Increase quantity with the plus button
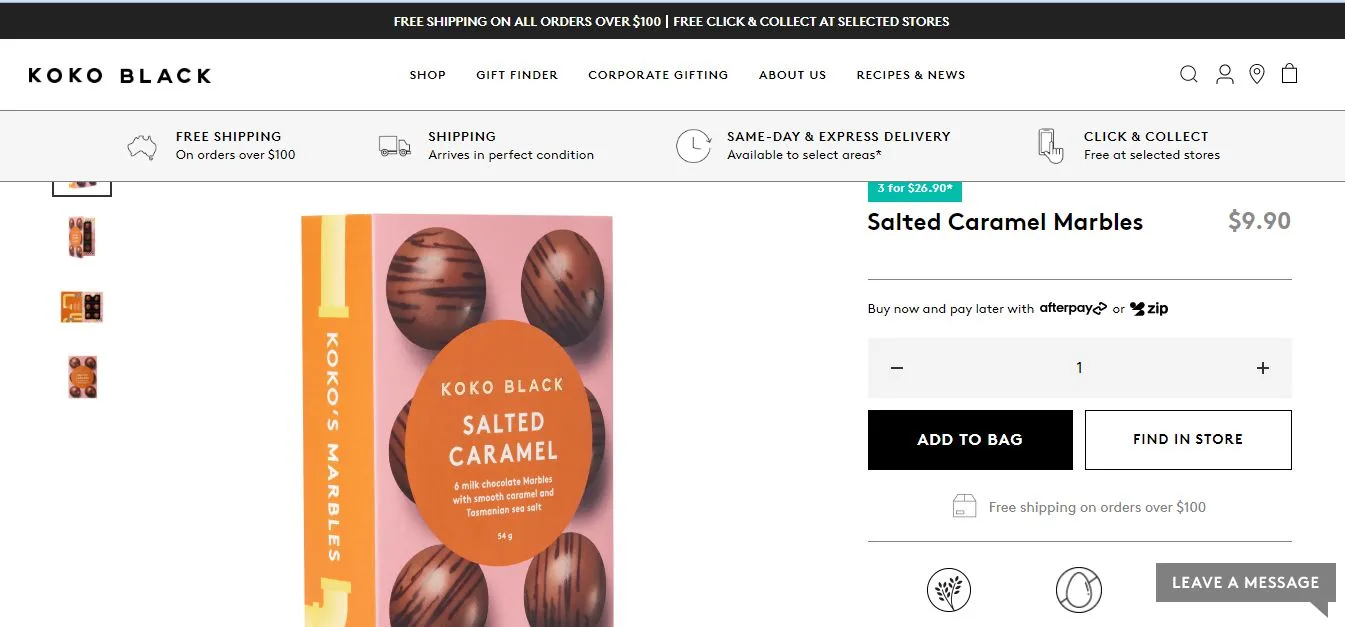Image resolution: width=1345 pixels, height=627 pixels. click(1262, 368)
